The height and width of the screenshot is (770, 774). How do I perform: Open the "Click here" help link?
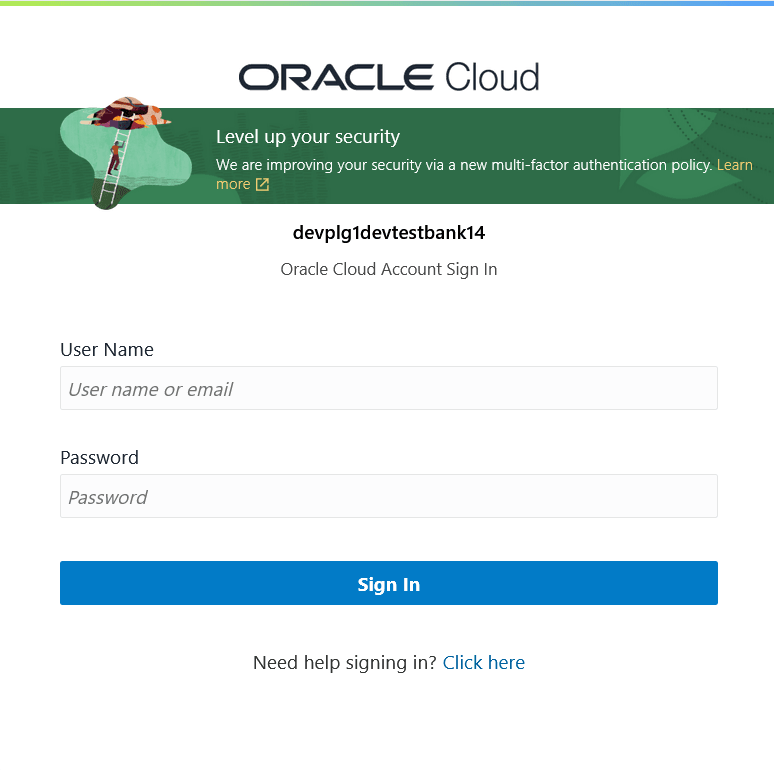(x=484, y=663)
